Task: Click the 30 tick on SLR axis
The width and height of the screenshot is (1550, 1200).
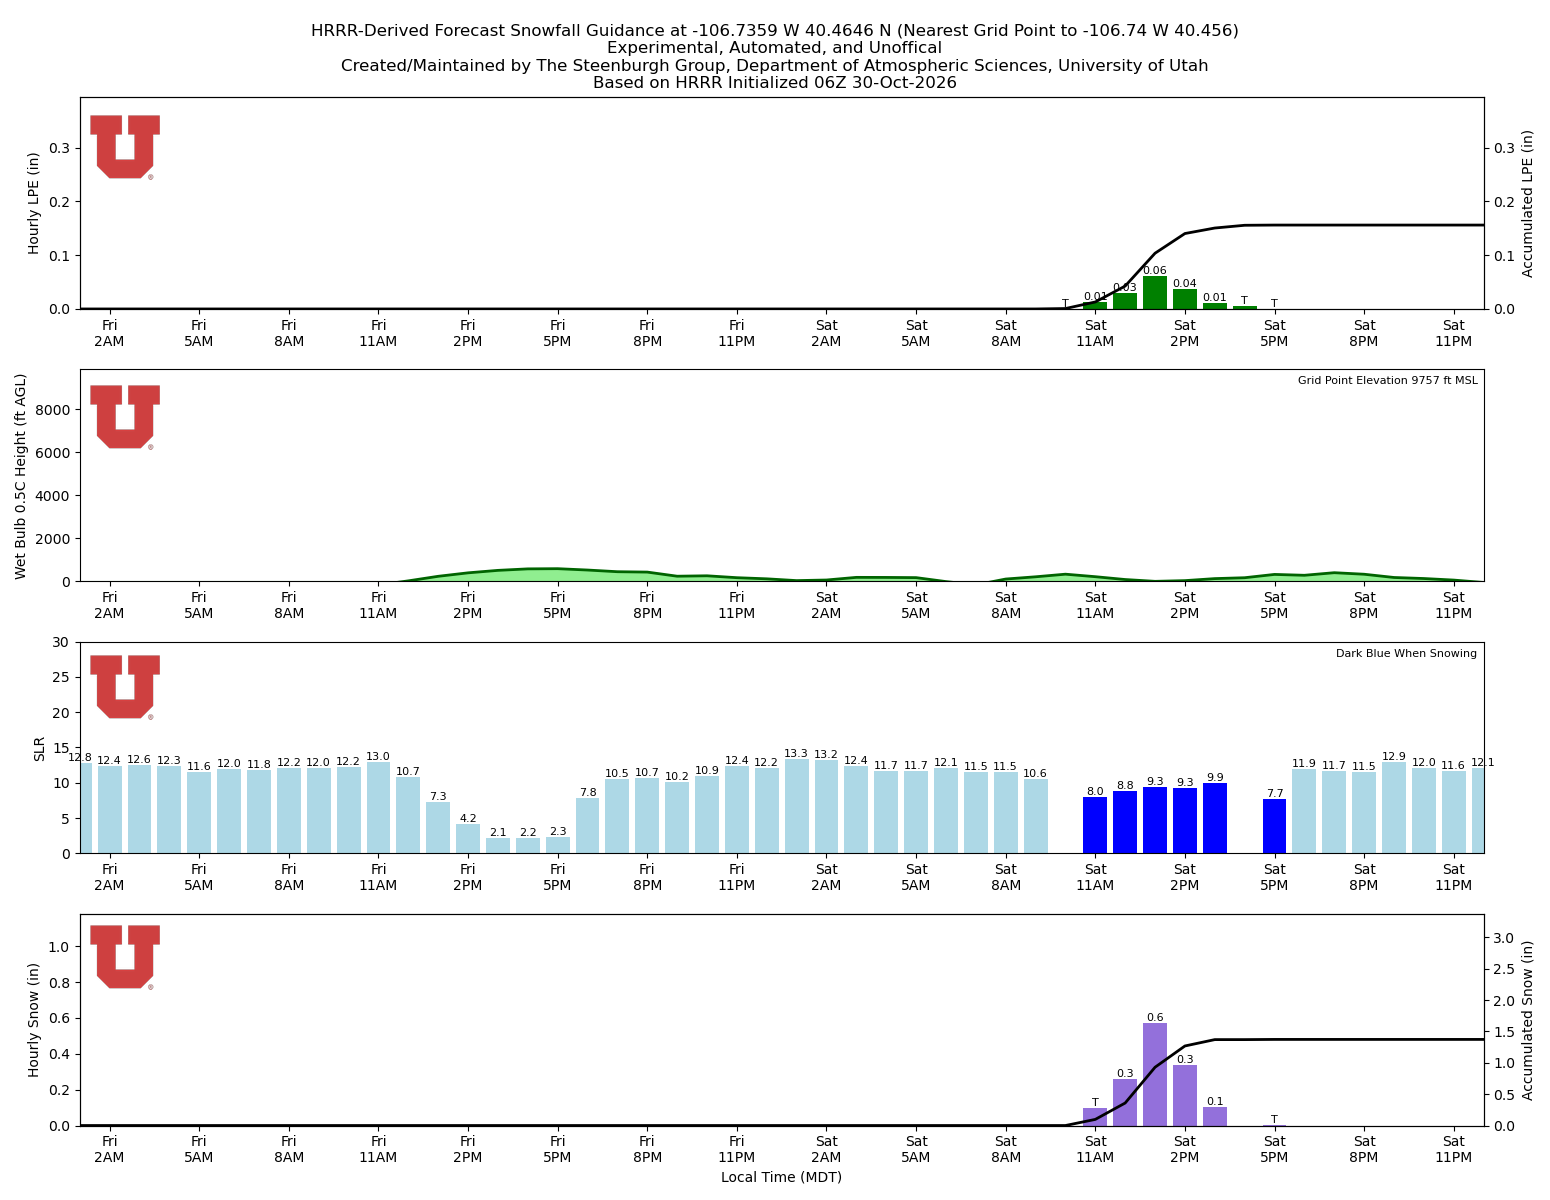Action: (63, 642)
